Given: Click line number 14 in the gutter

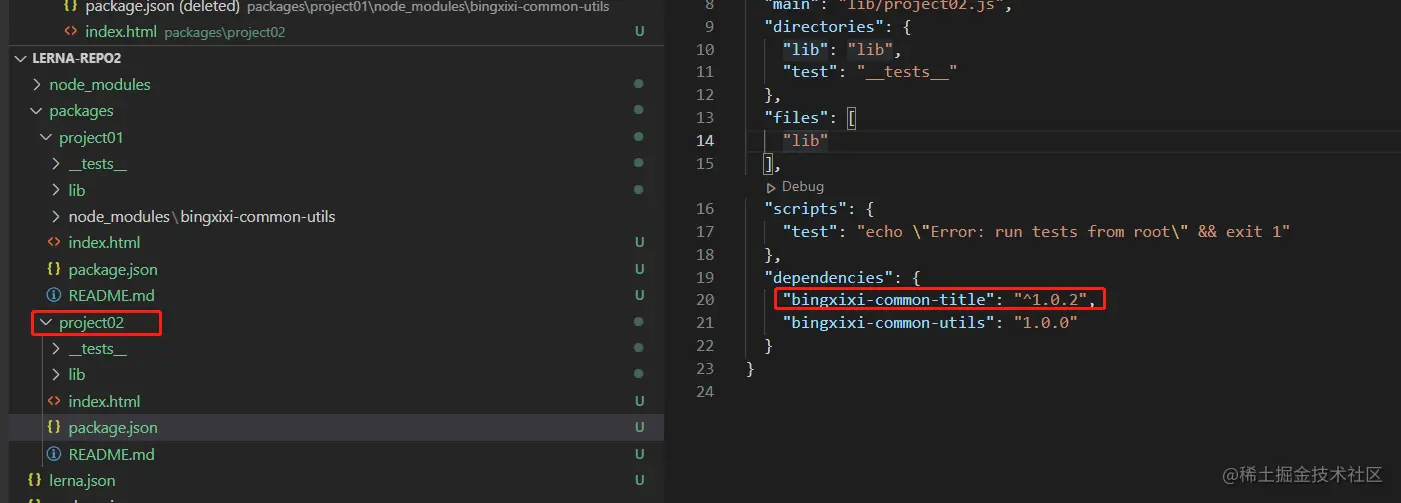Looking at the screenshot, I should [705, 141].
